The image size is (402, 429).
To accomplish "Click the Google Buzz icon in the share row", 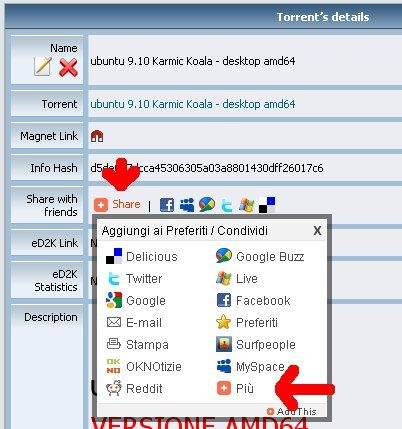I will point(207,204).
